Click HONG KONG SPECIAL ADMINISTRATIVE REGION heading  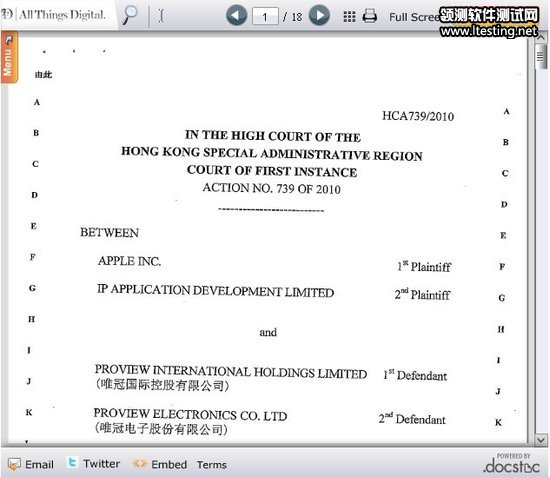(272, 154)
